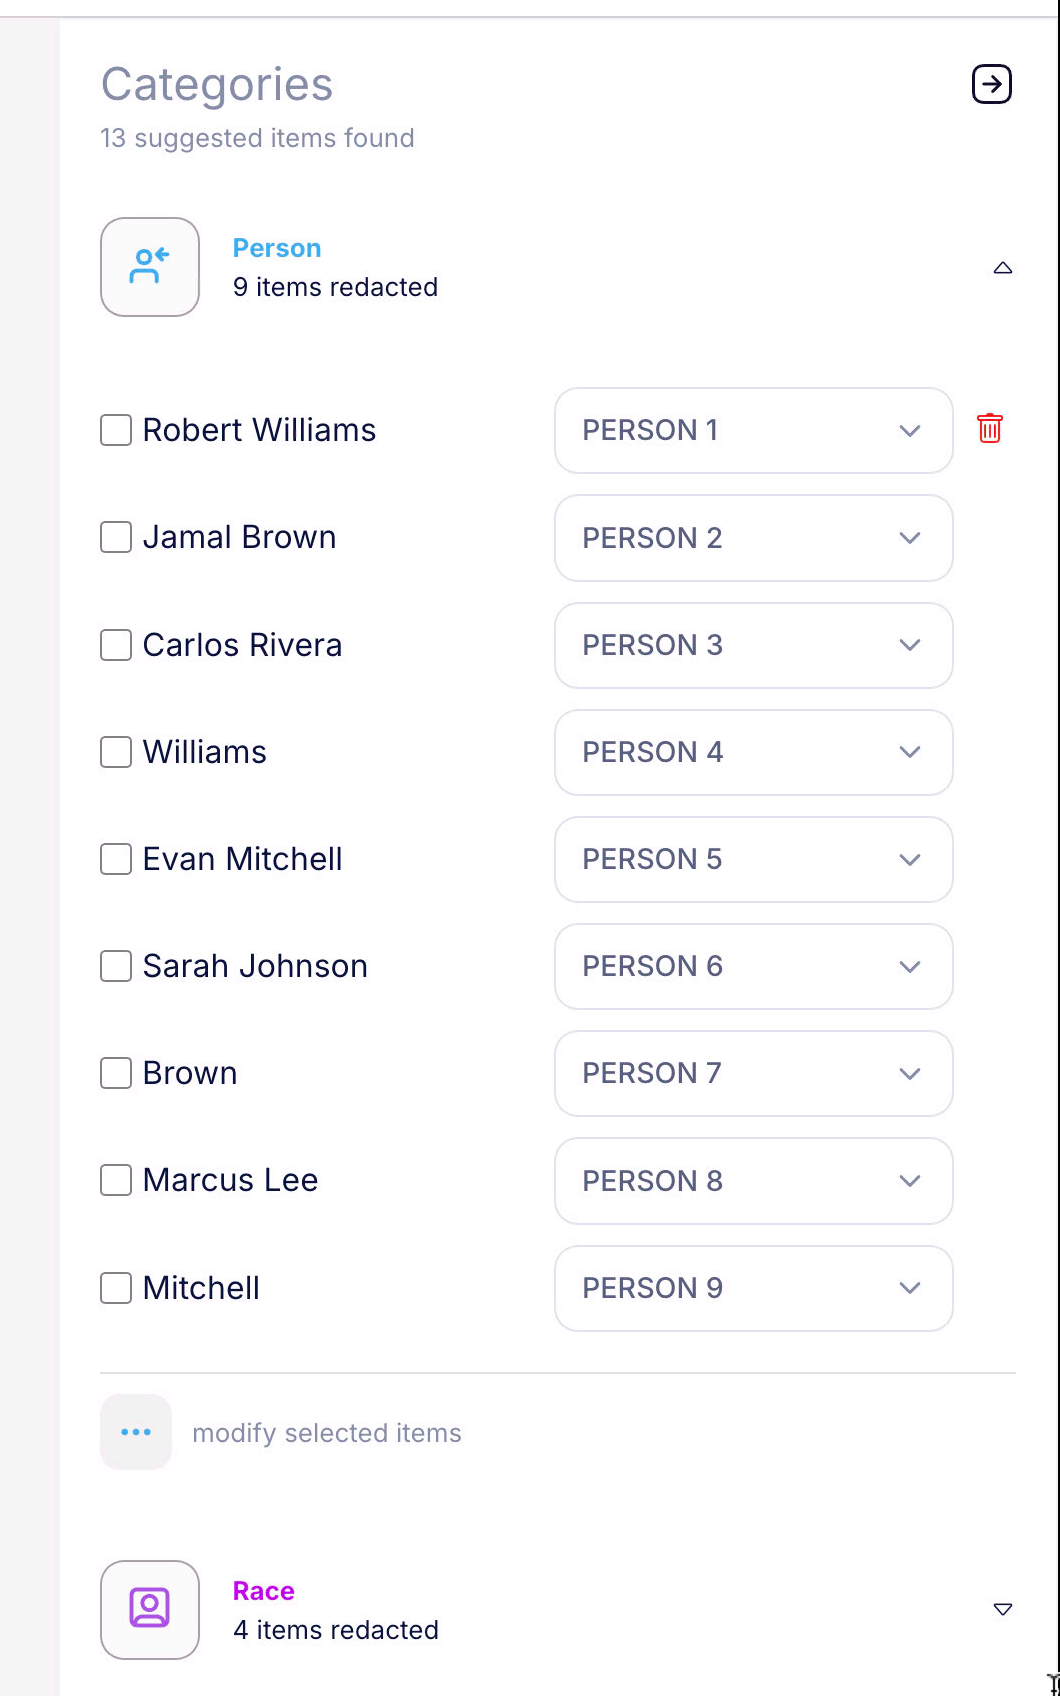Viewport: 1060px width, 1696px height.
Task: Click the Person category heading
Action: click(277, 248)
